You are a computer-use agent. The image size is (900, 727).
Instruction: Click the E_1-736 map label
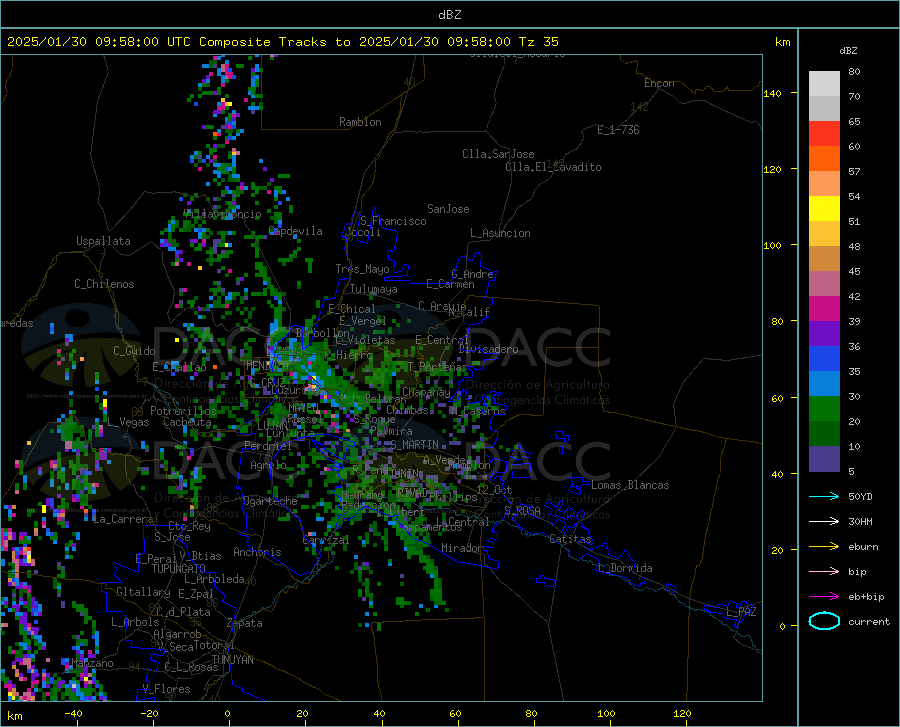618,130
